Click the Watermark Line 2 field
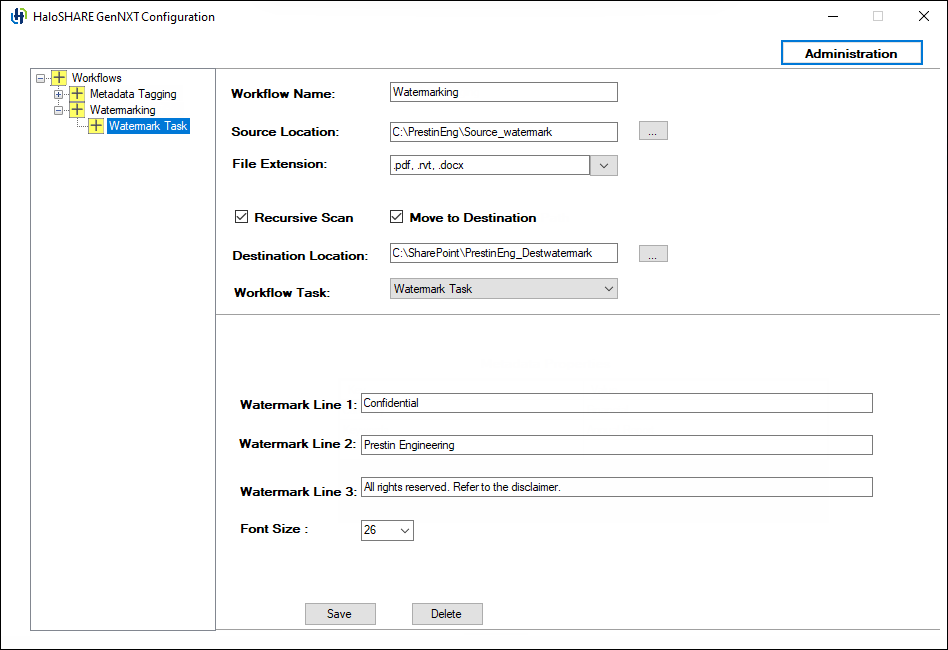This screenshot has width=948, height=650. [x=617, y=444]
